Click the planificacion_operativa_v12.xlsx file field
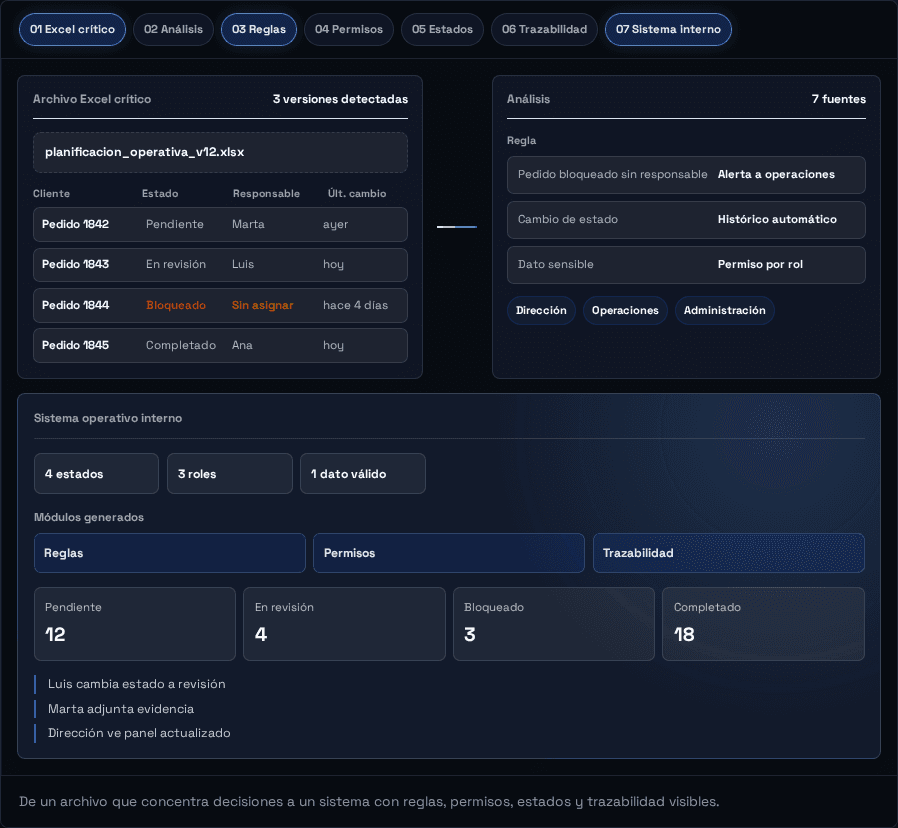Image resolution: width=898 pixels, height=828 pixels. click(x=220, y=152)
